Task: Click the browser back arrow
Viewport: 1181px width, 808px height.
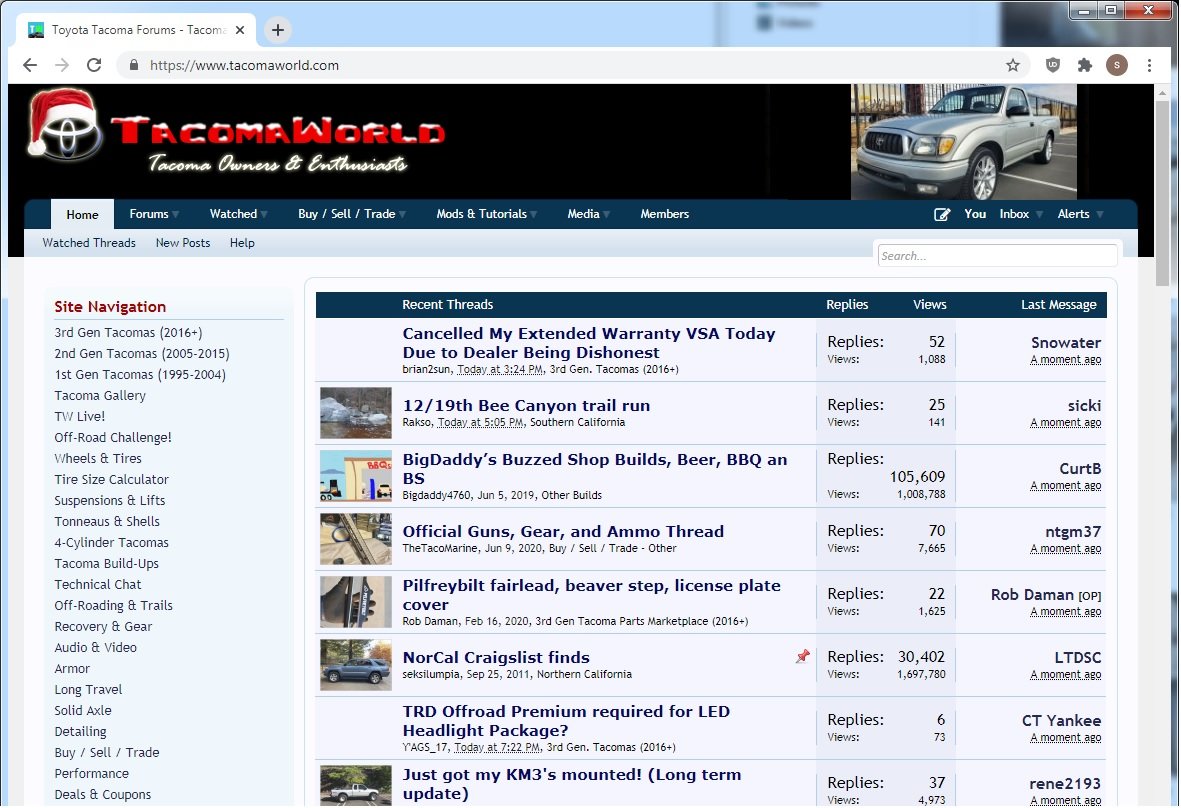Action: [30, 66]
